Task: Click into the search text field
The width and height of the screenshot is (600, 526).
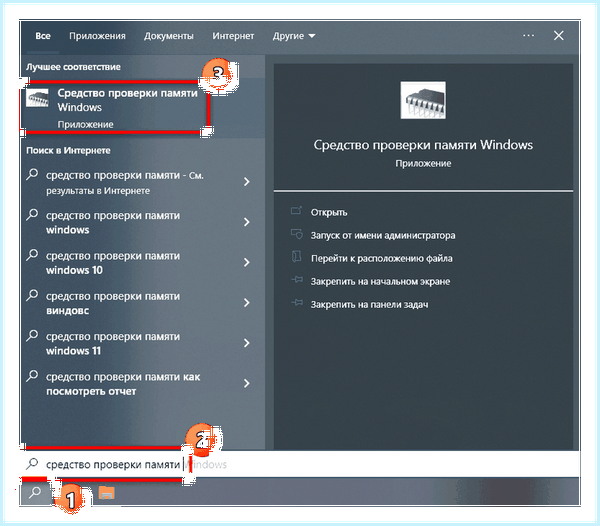Action: 300,464
